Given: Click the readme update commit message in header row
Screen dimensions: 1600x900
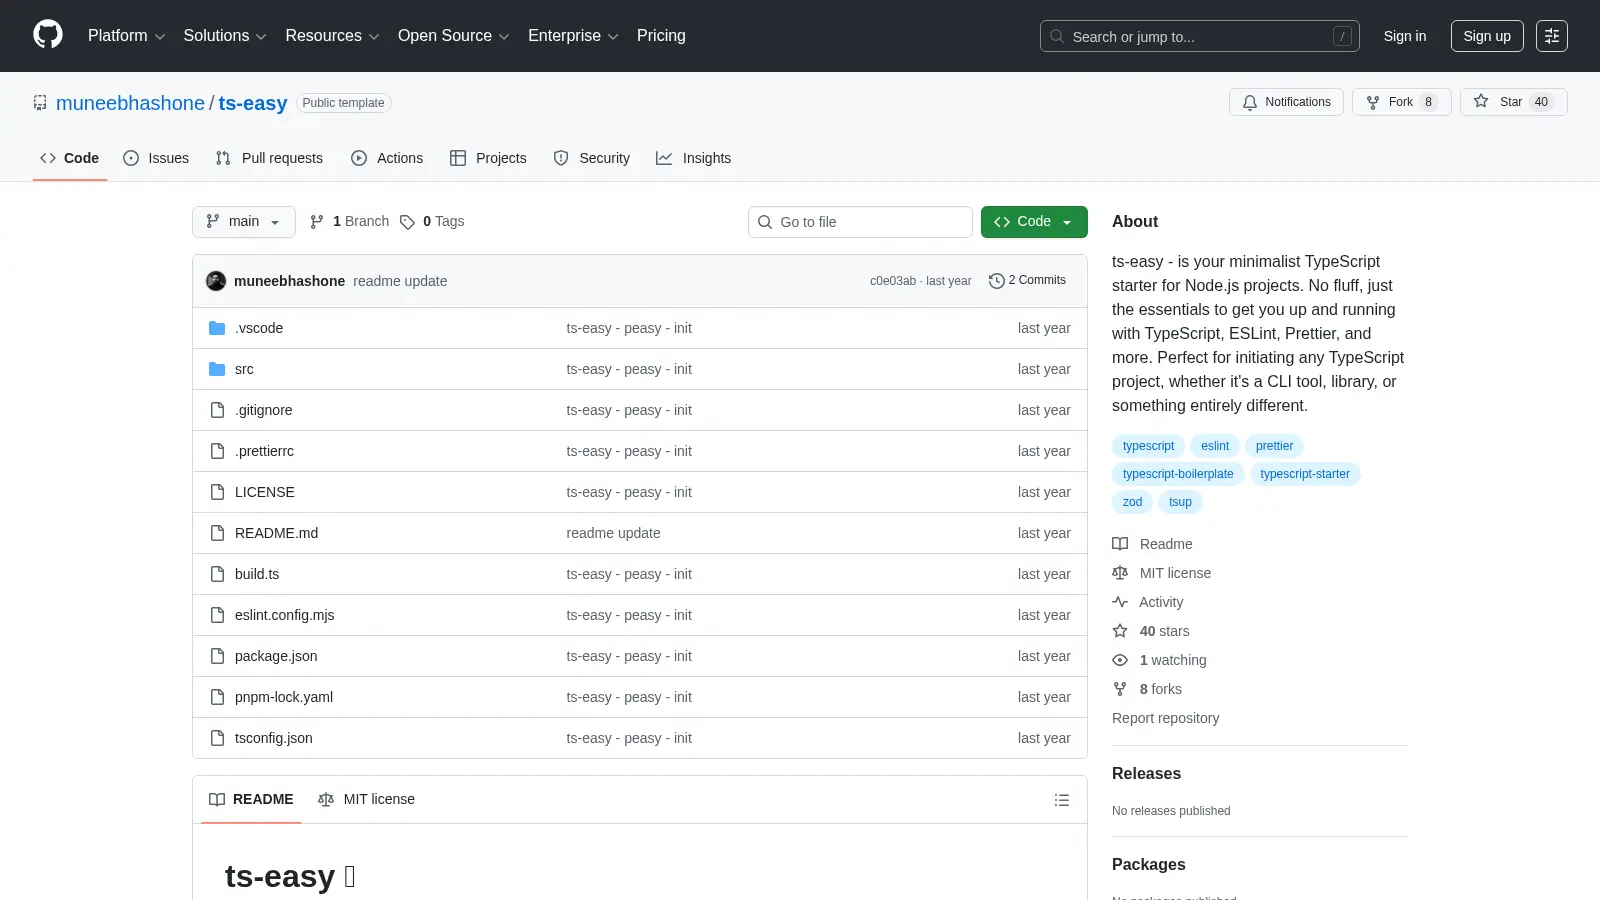Looking at the screenshot, I should point(400,281).
